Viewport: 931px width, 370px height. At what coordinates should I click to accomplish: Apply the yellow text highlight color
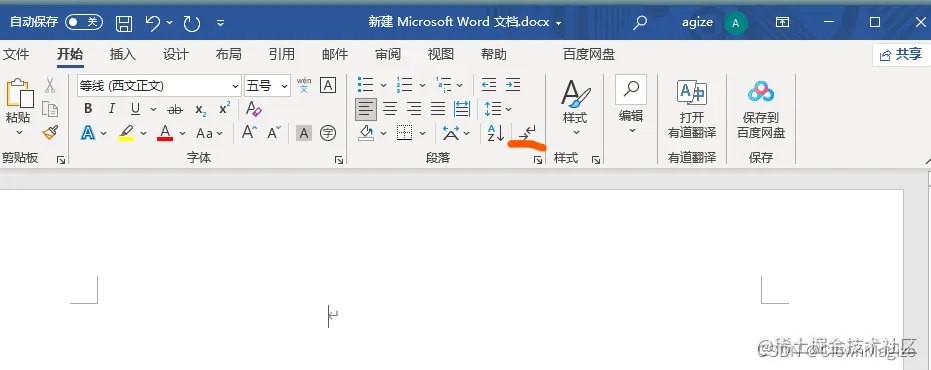point(126,133)
